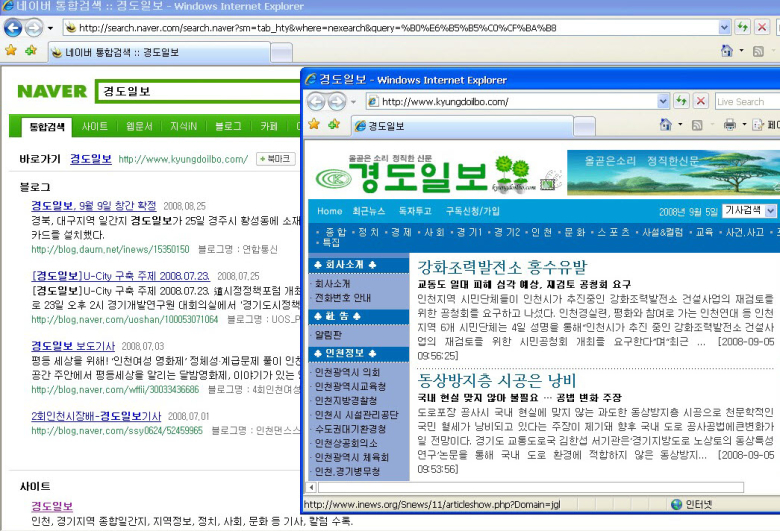Image resolution: width=780 pixels, height=531 pixels.
Task: Click the 북마크 button
Action: tap(276, 159)
